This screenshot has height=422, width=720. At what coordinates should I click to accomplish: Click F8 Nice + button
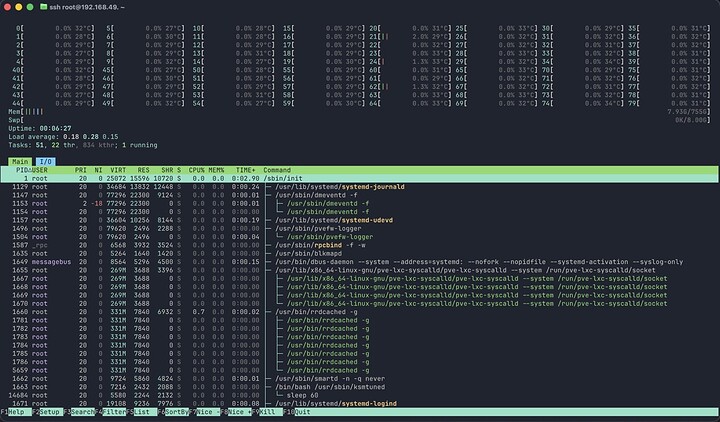236,412
